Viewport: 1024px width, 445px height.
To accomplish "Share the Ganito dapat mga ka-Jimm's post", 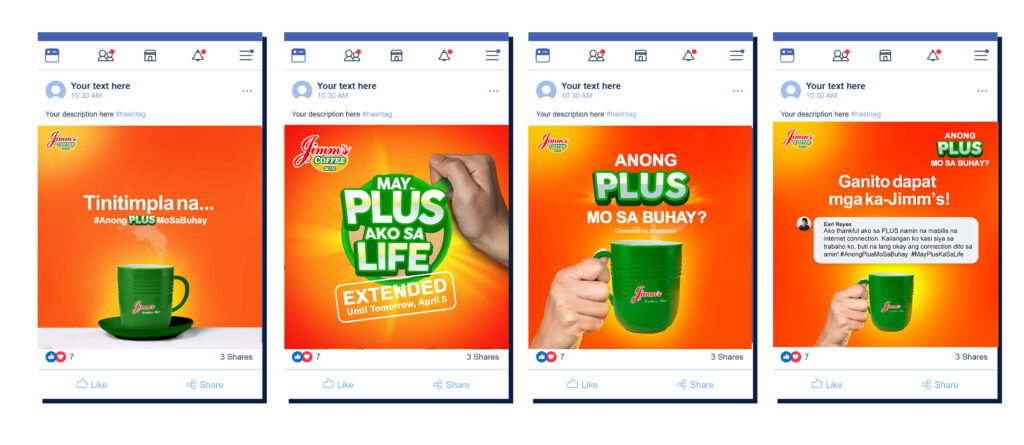I will [x=940, y=384].
